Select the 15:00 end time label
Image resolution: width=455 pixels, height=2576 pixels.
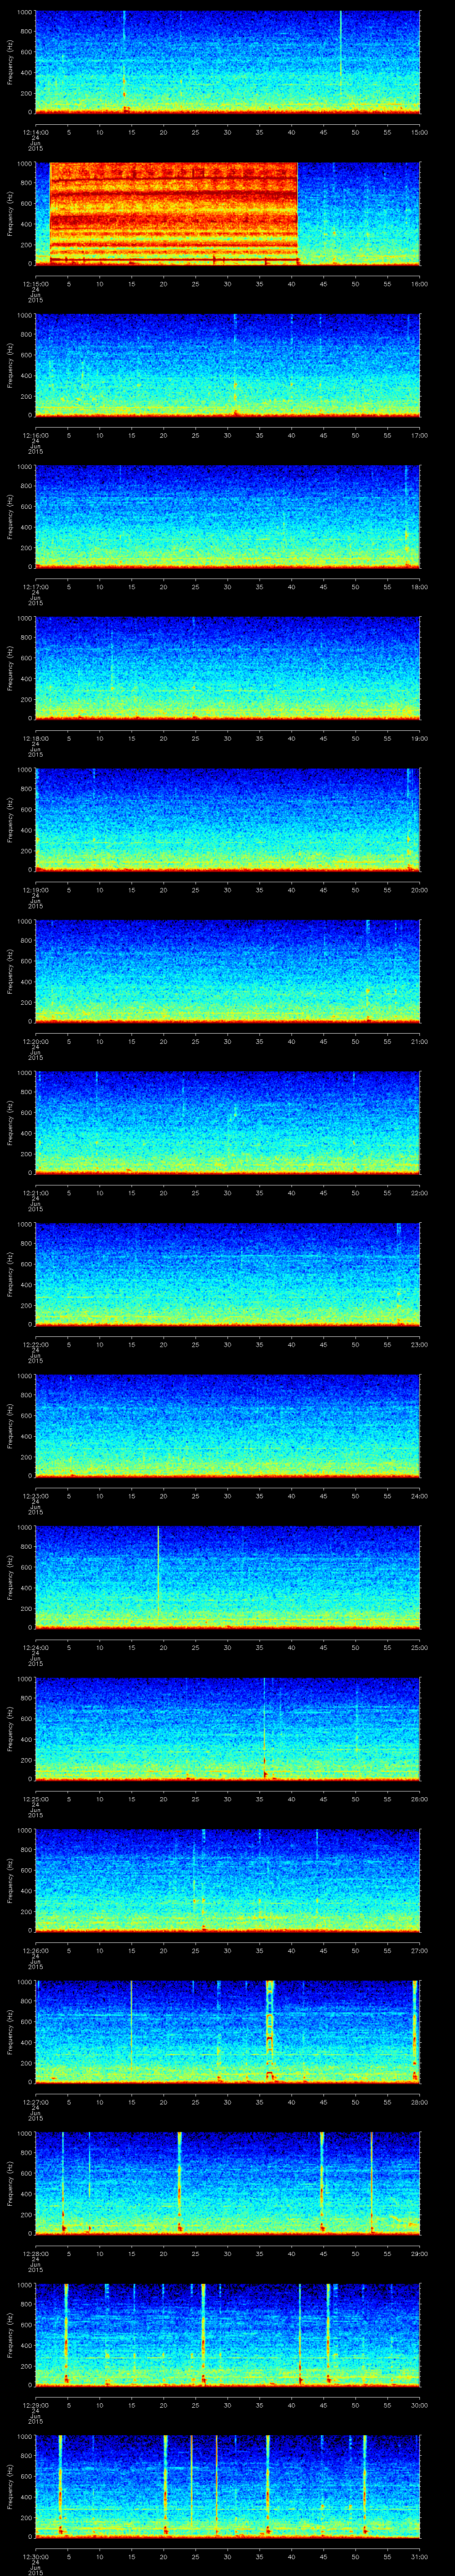pyautogui.click(x=420, y=132)
